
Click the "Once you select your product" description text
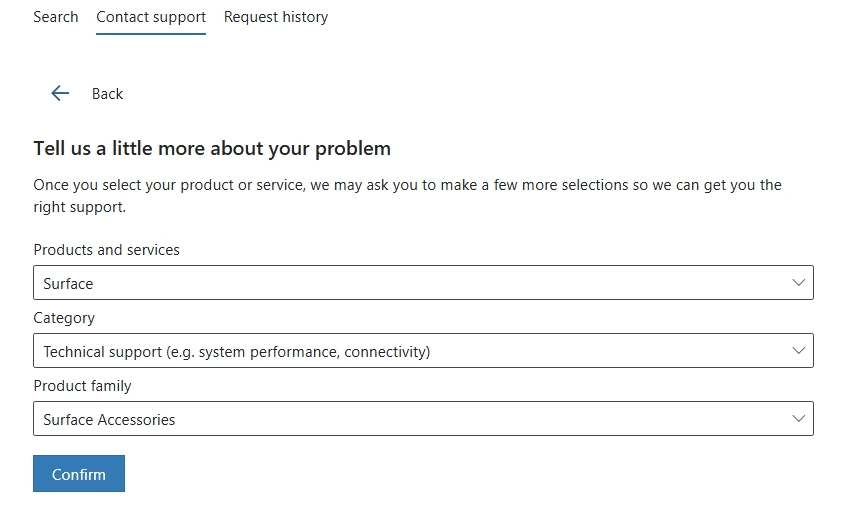pos(407,185)
